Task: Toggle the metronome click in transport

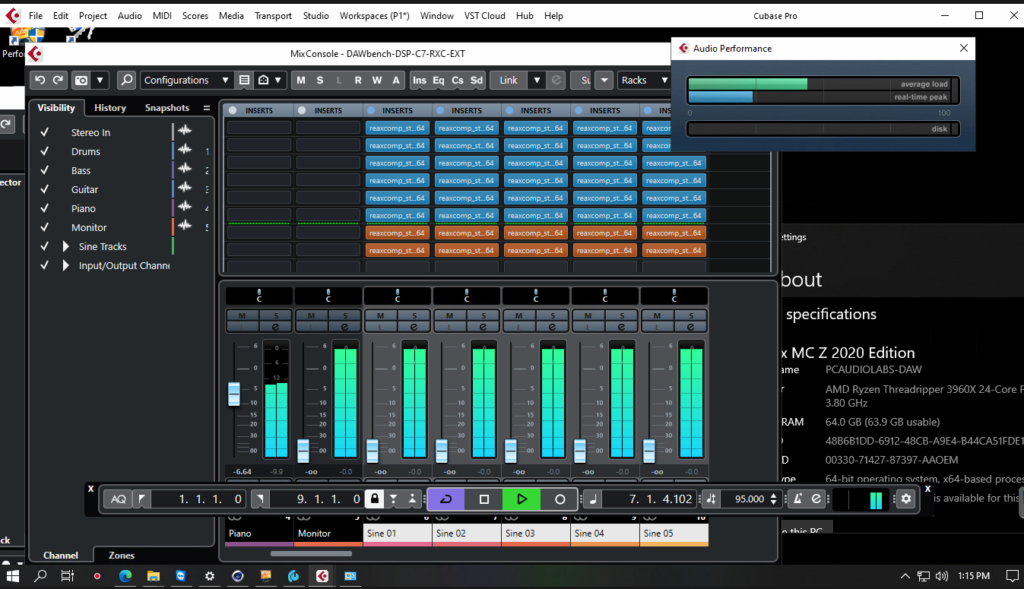Action: point(798,499)
